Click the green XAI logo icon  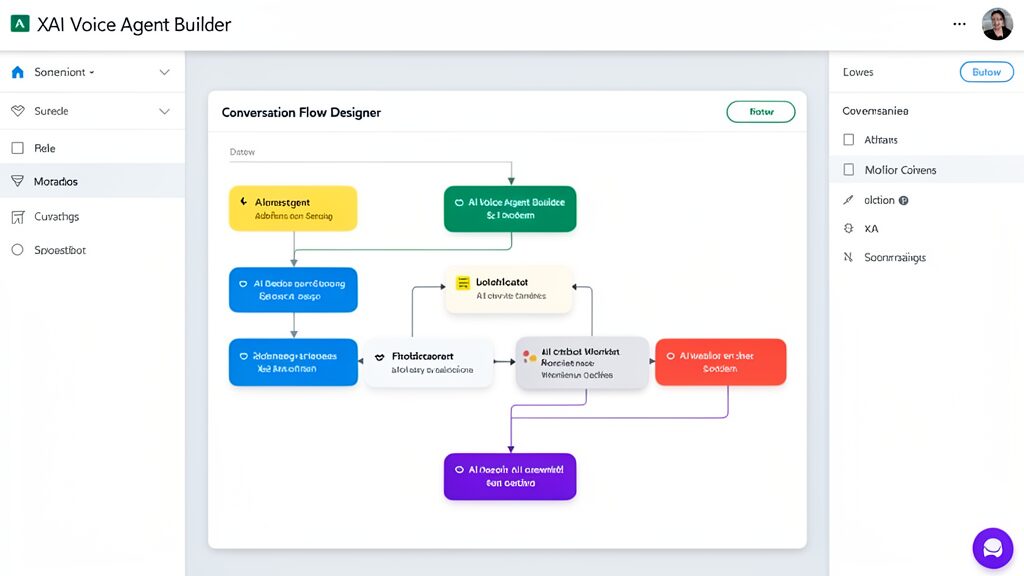point(20,24)
